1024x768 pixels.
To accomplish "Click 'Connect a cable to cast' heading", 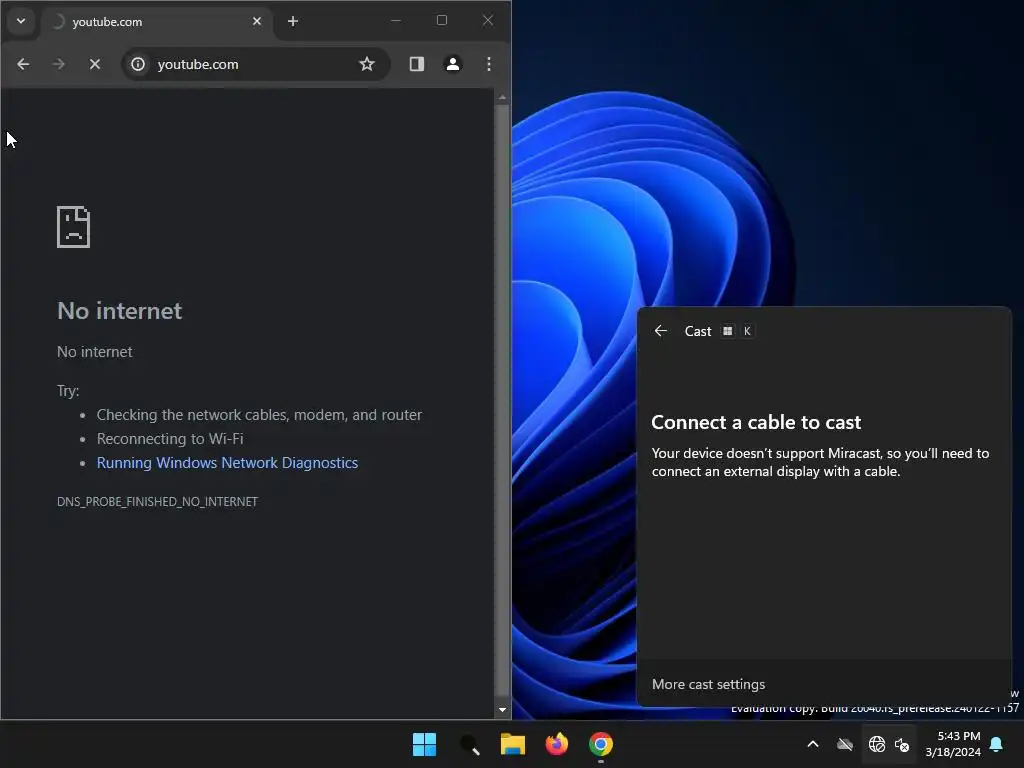I will pos(756,423).
